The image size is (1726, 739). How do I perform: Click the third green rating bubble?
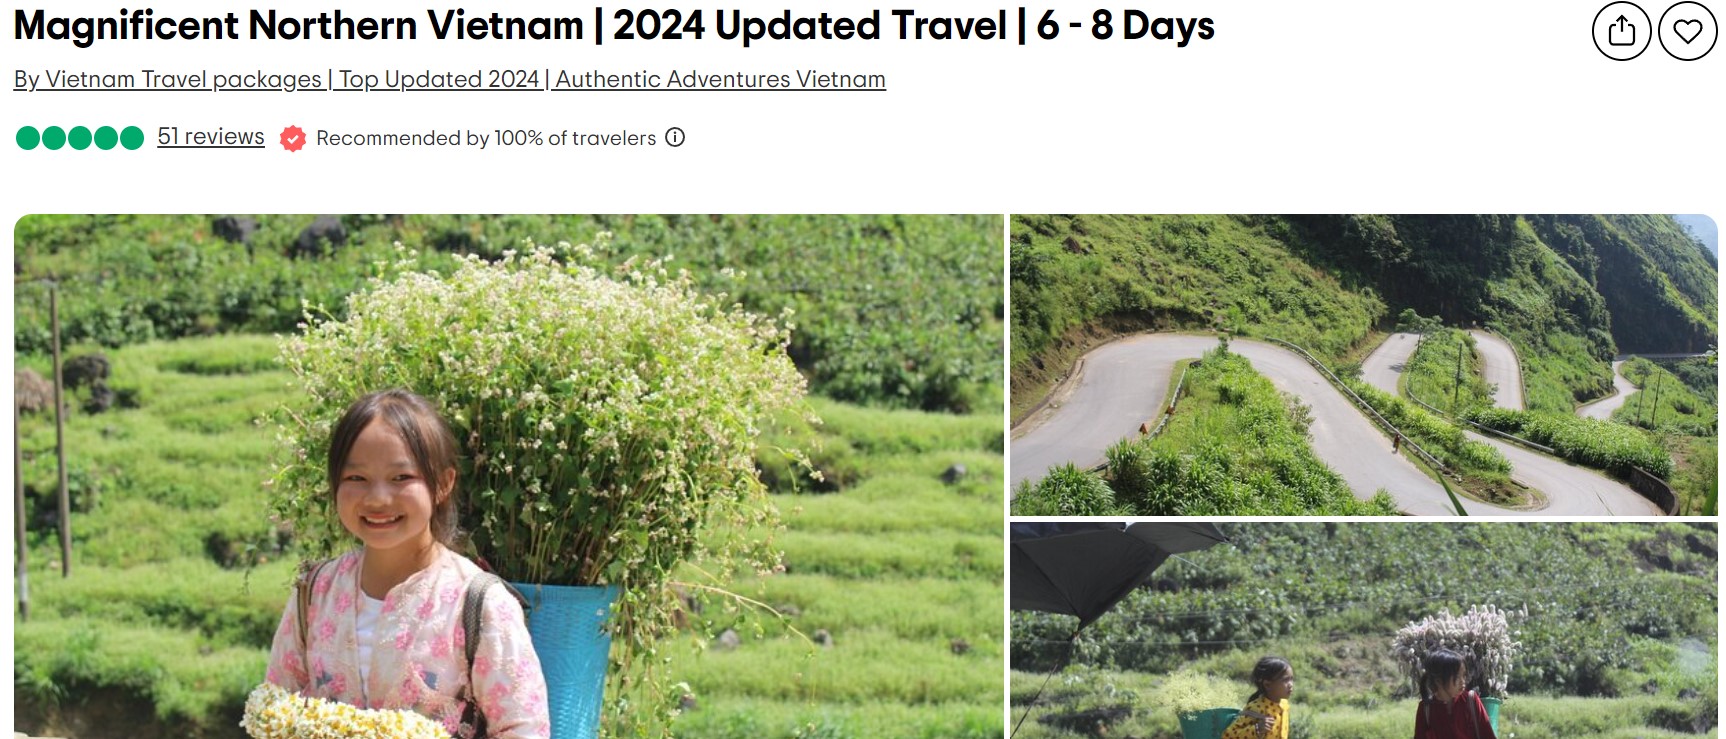(80, 138)
